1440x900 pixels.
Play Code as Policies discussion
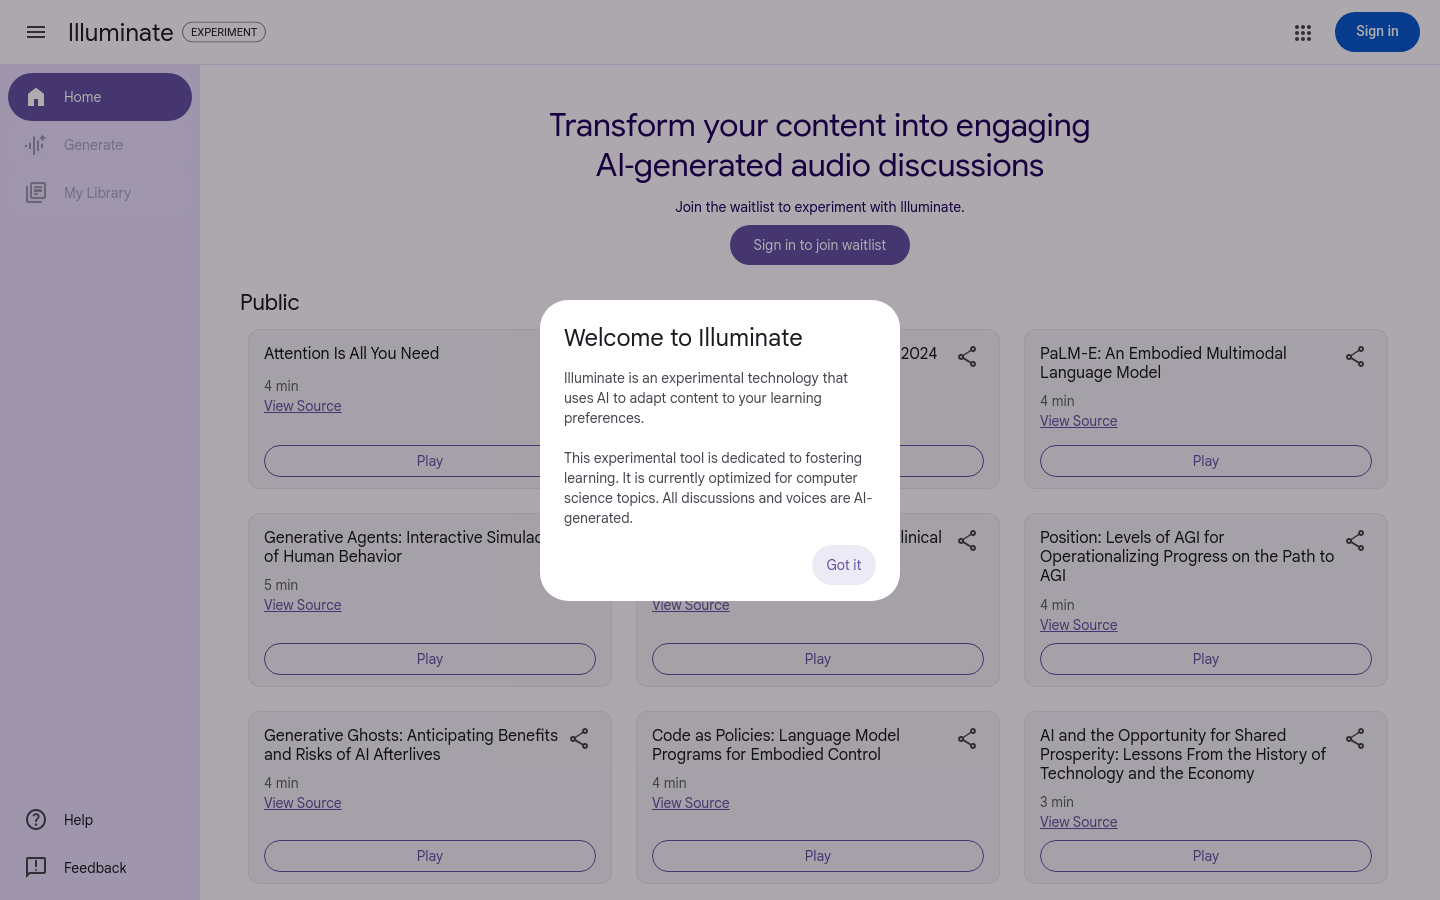[x=818, y=856]
